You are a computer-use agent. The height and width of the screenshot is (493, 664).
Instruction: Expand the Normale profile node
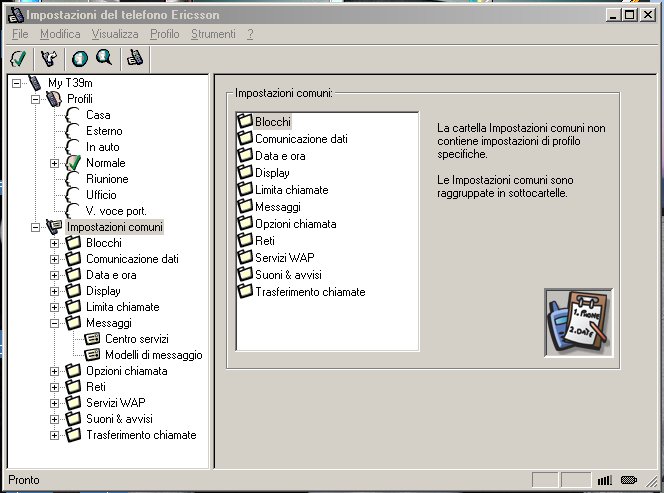(54, 163)
